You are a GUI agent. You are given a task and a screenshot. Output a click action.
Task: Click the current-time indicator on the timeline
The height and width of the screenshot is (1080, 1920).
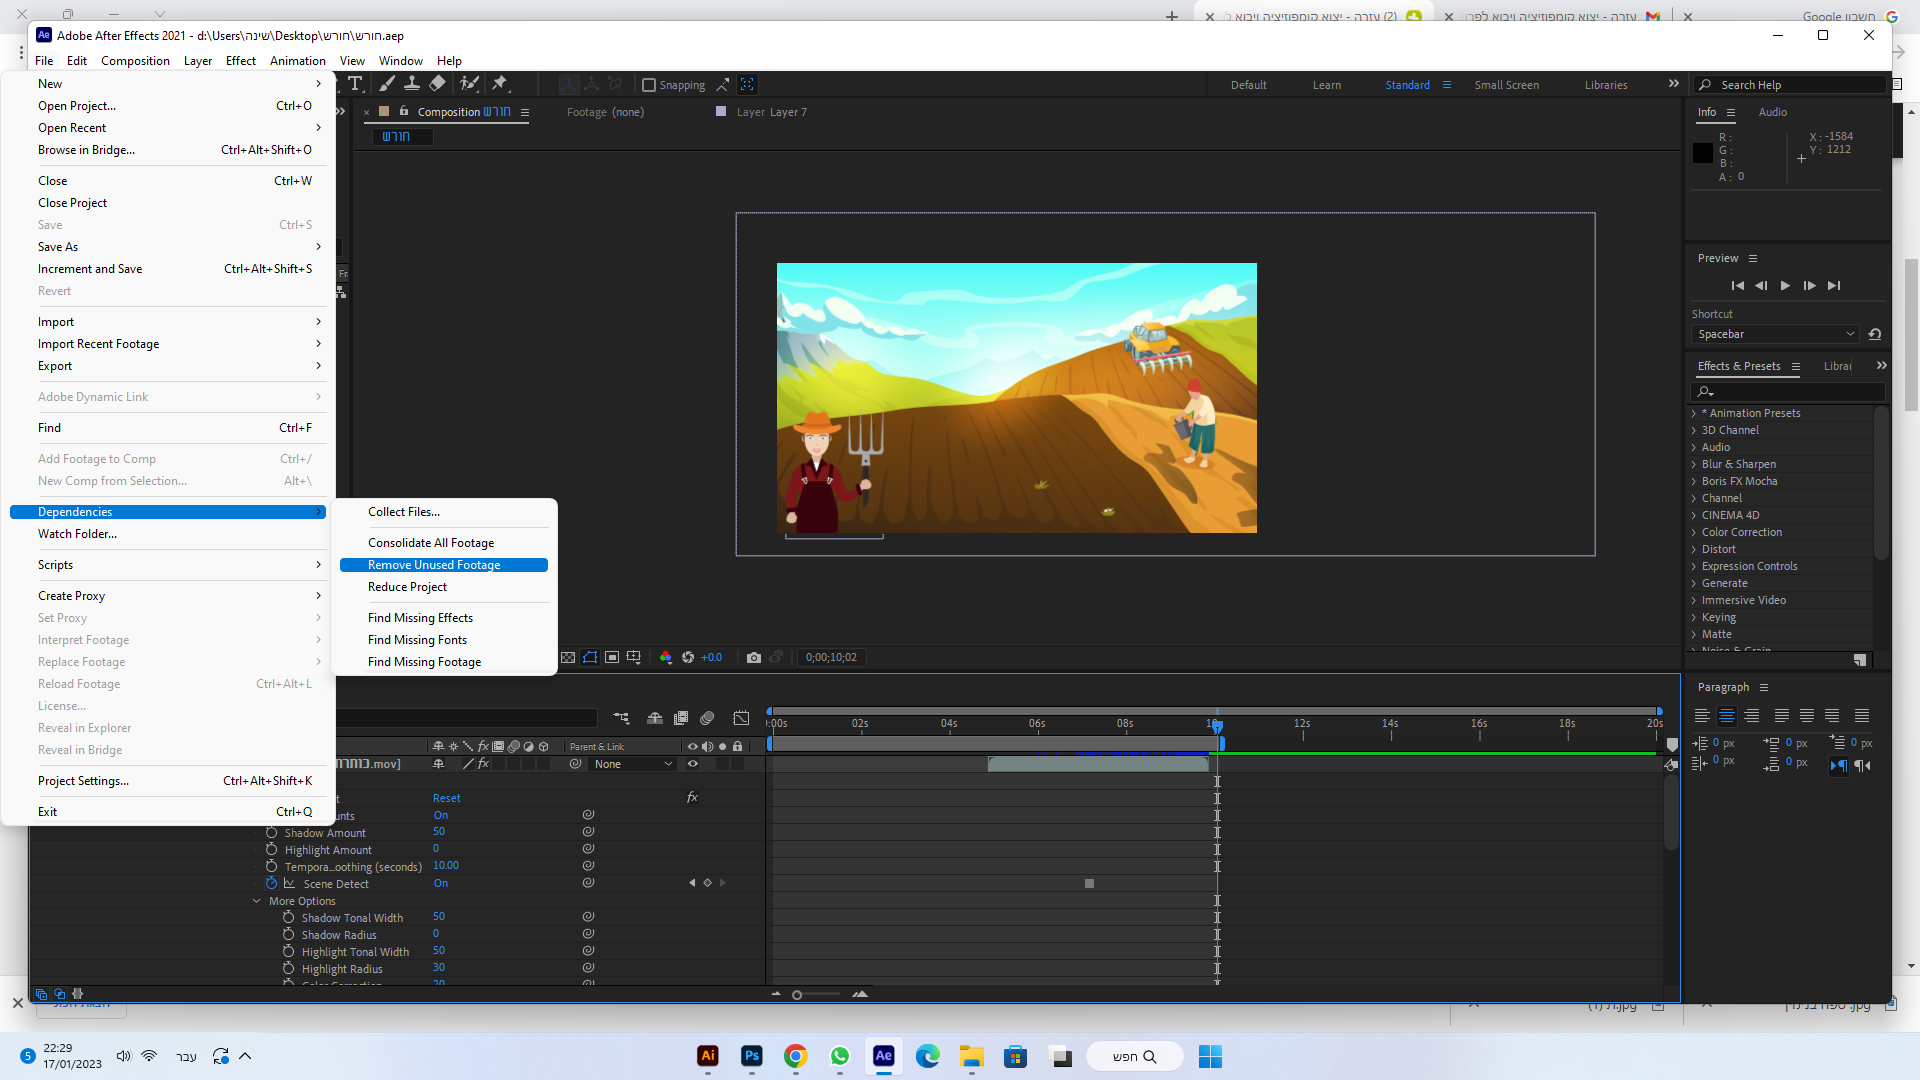tap(1217, 725)
